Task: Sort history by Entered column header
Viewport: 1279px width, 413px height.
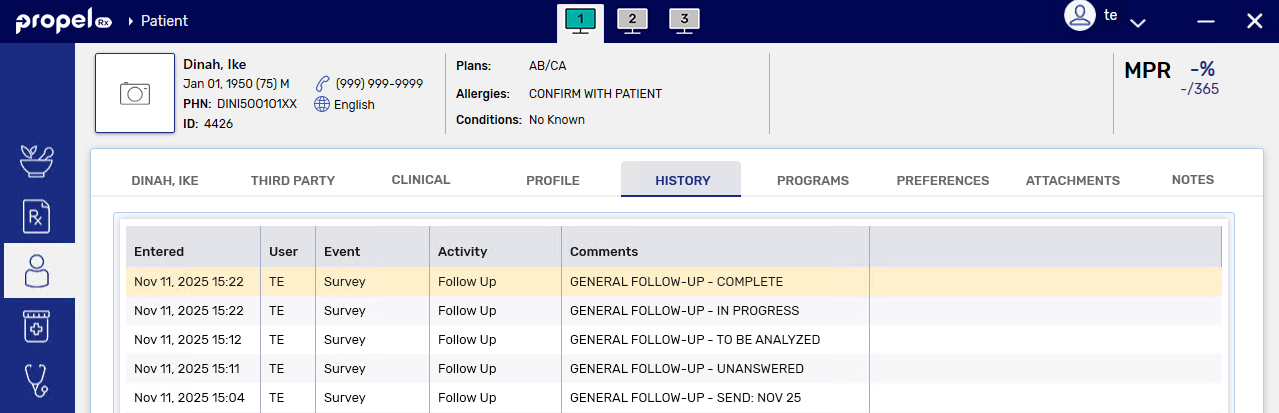Action: pos(160,252)
